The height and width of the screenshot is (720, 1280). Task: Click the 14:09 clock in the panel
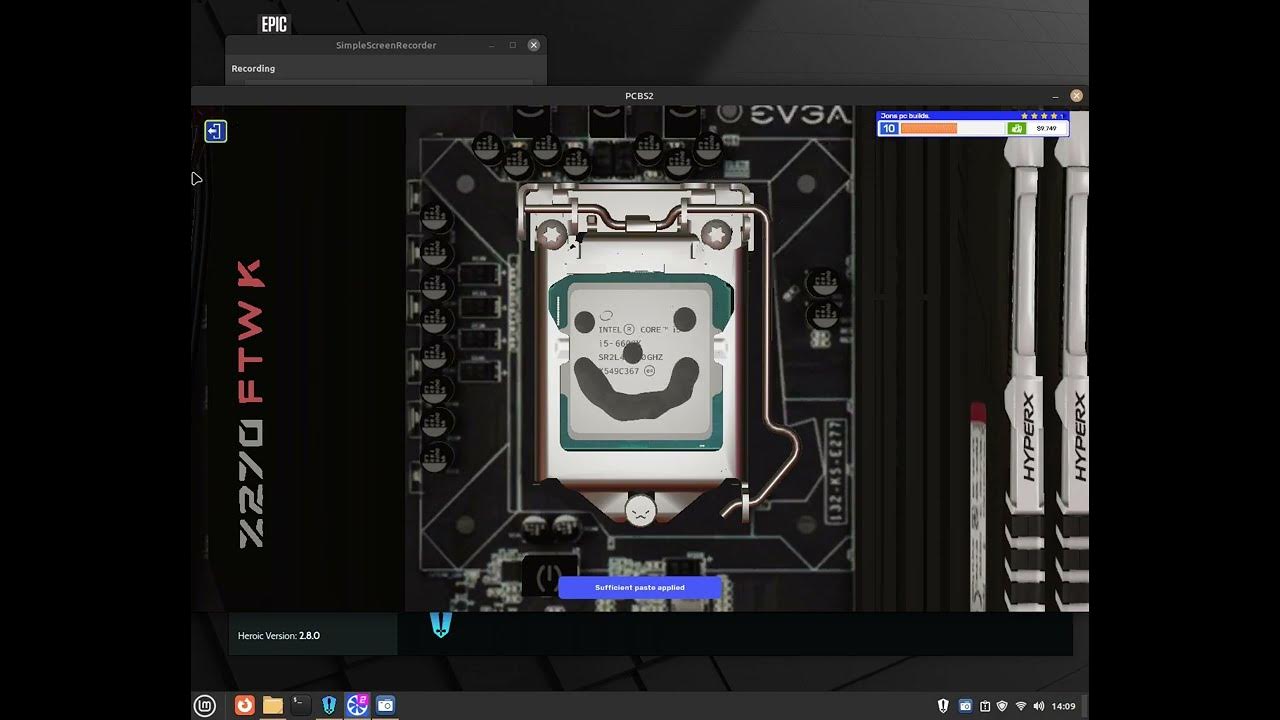tap(1063, 706)
